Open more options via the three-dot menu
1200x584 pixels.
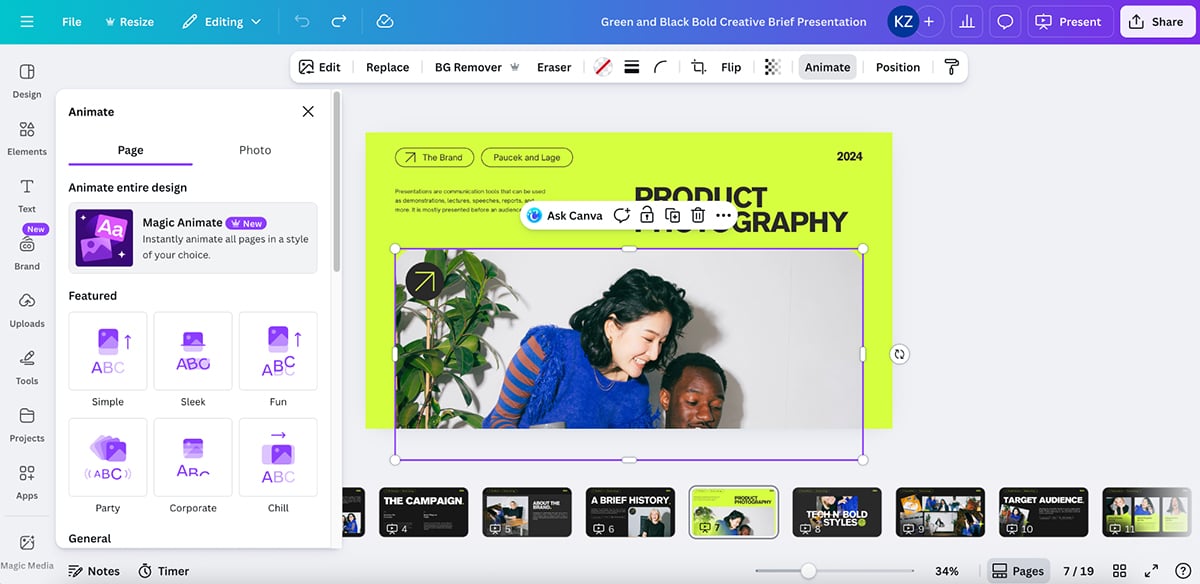pyautogui.click(x=723, y=215)
